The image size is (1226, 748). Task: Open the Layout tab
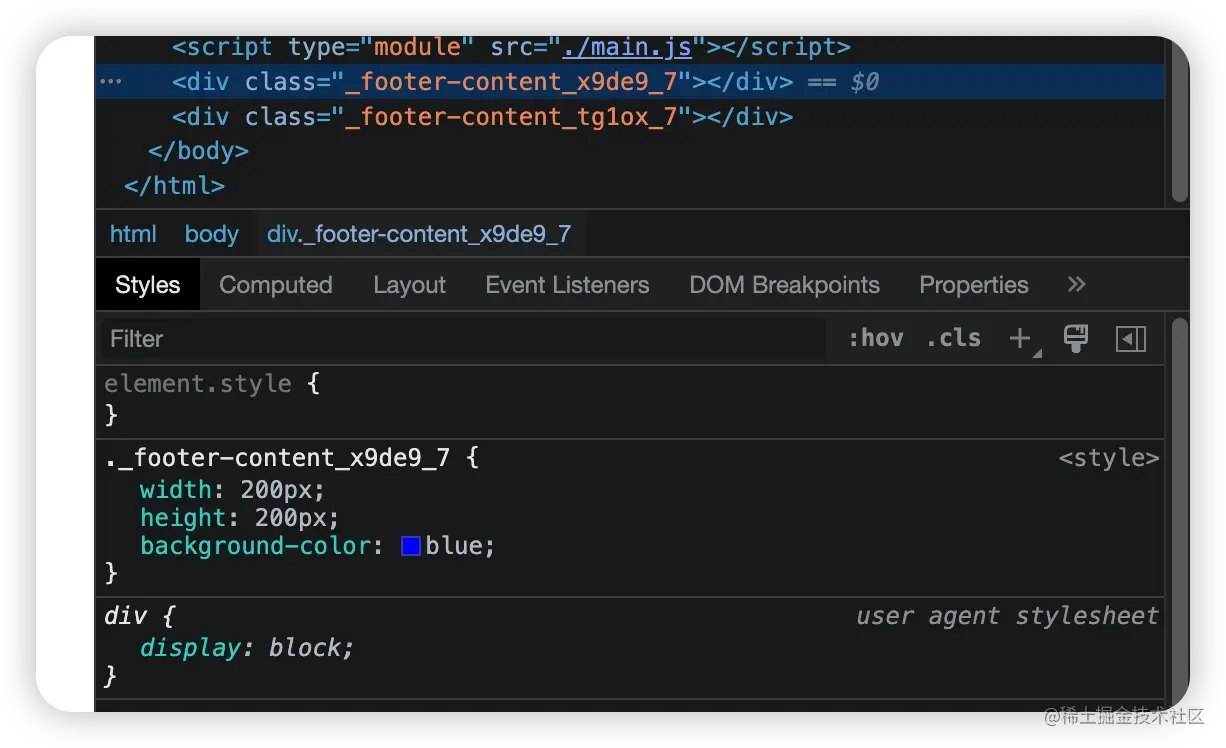point(410,285)
